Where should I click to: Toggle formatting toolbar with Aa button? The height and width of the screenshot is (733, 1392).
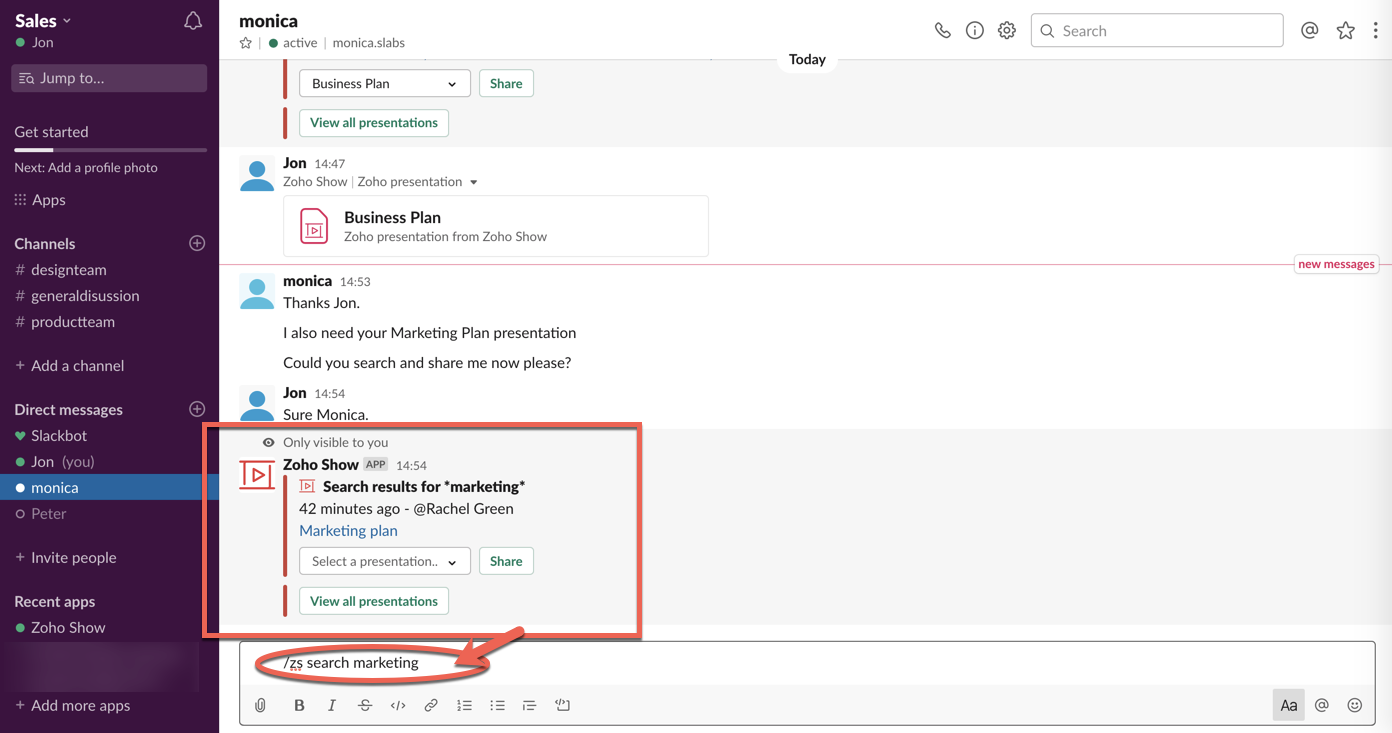coord(1289,705)
